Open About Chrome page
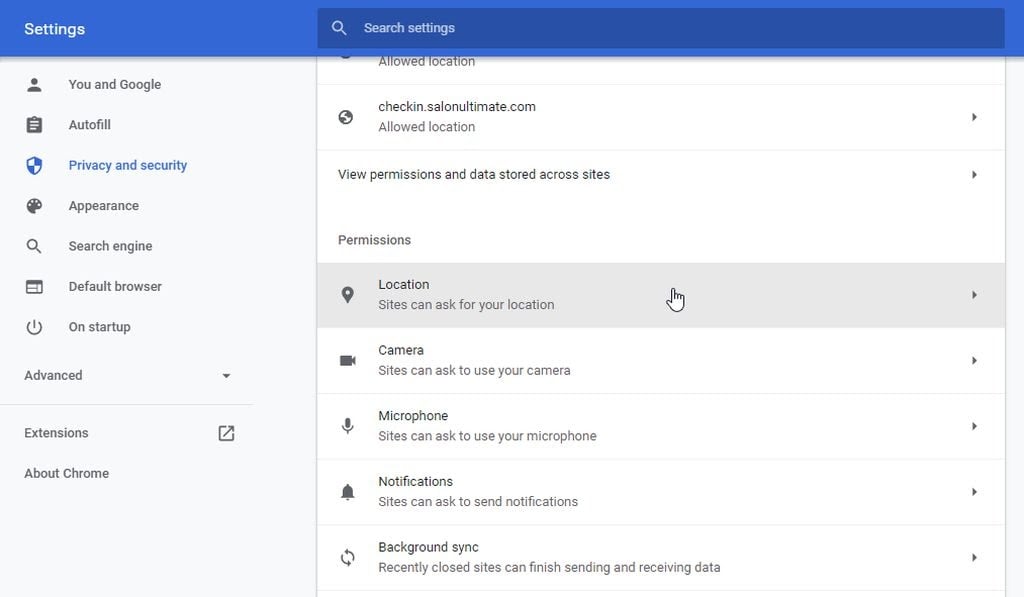The image size is (1024, 597). point(66,473)
